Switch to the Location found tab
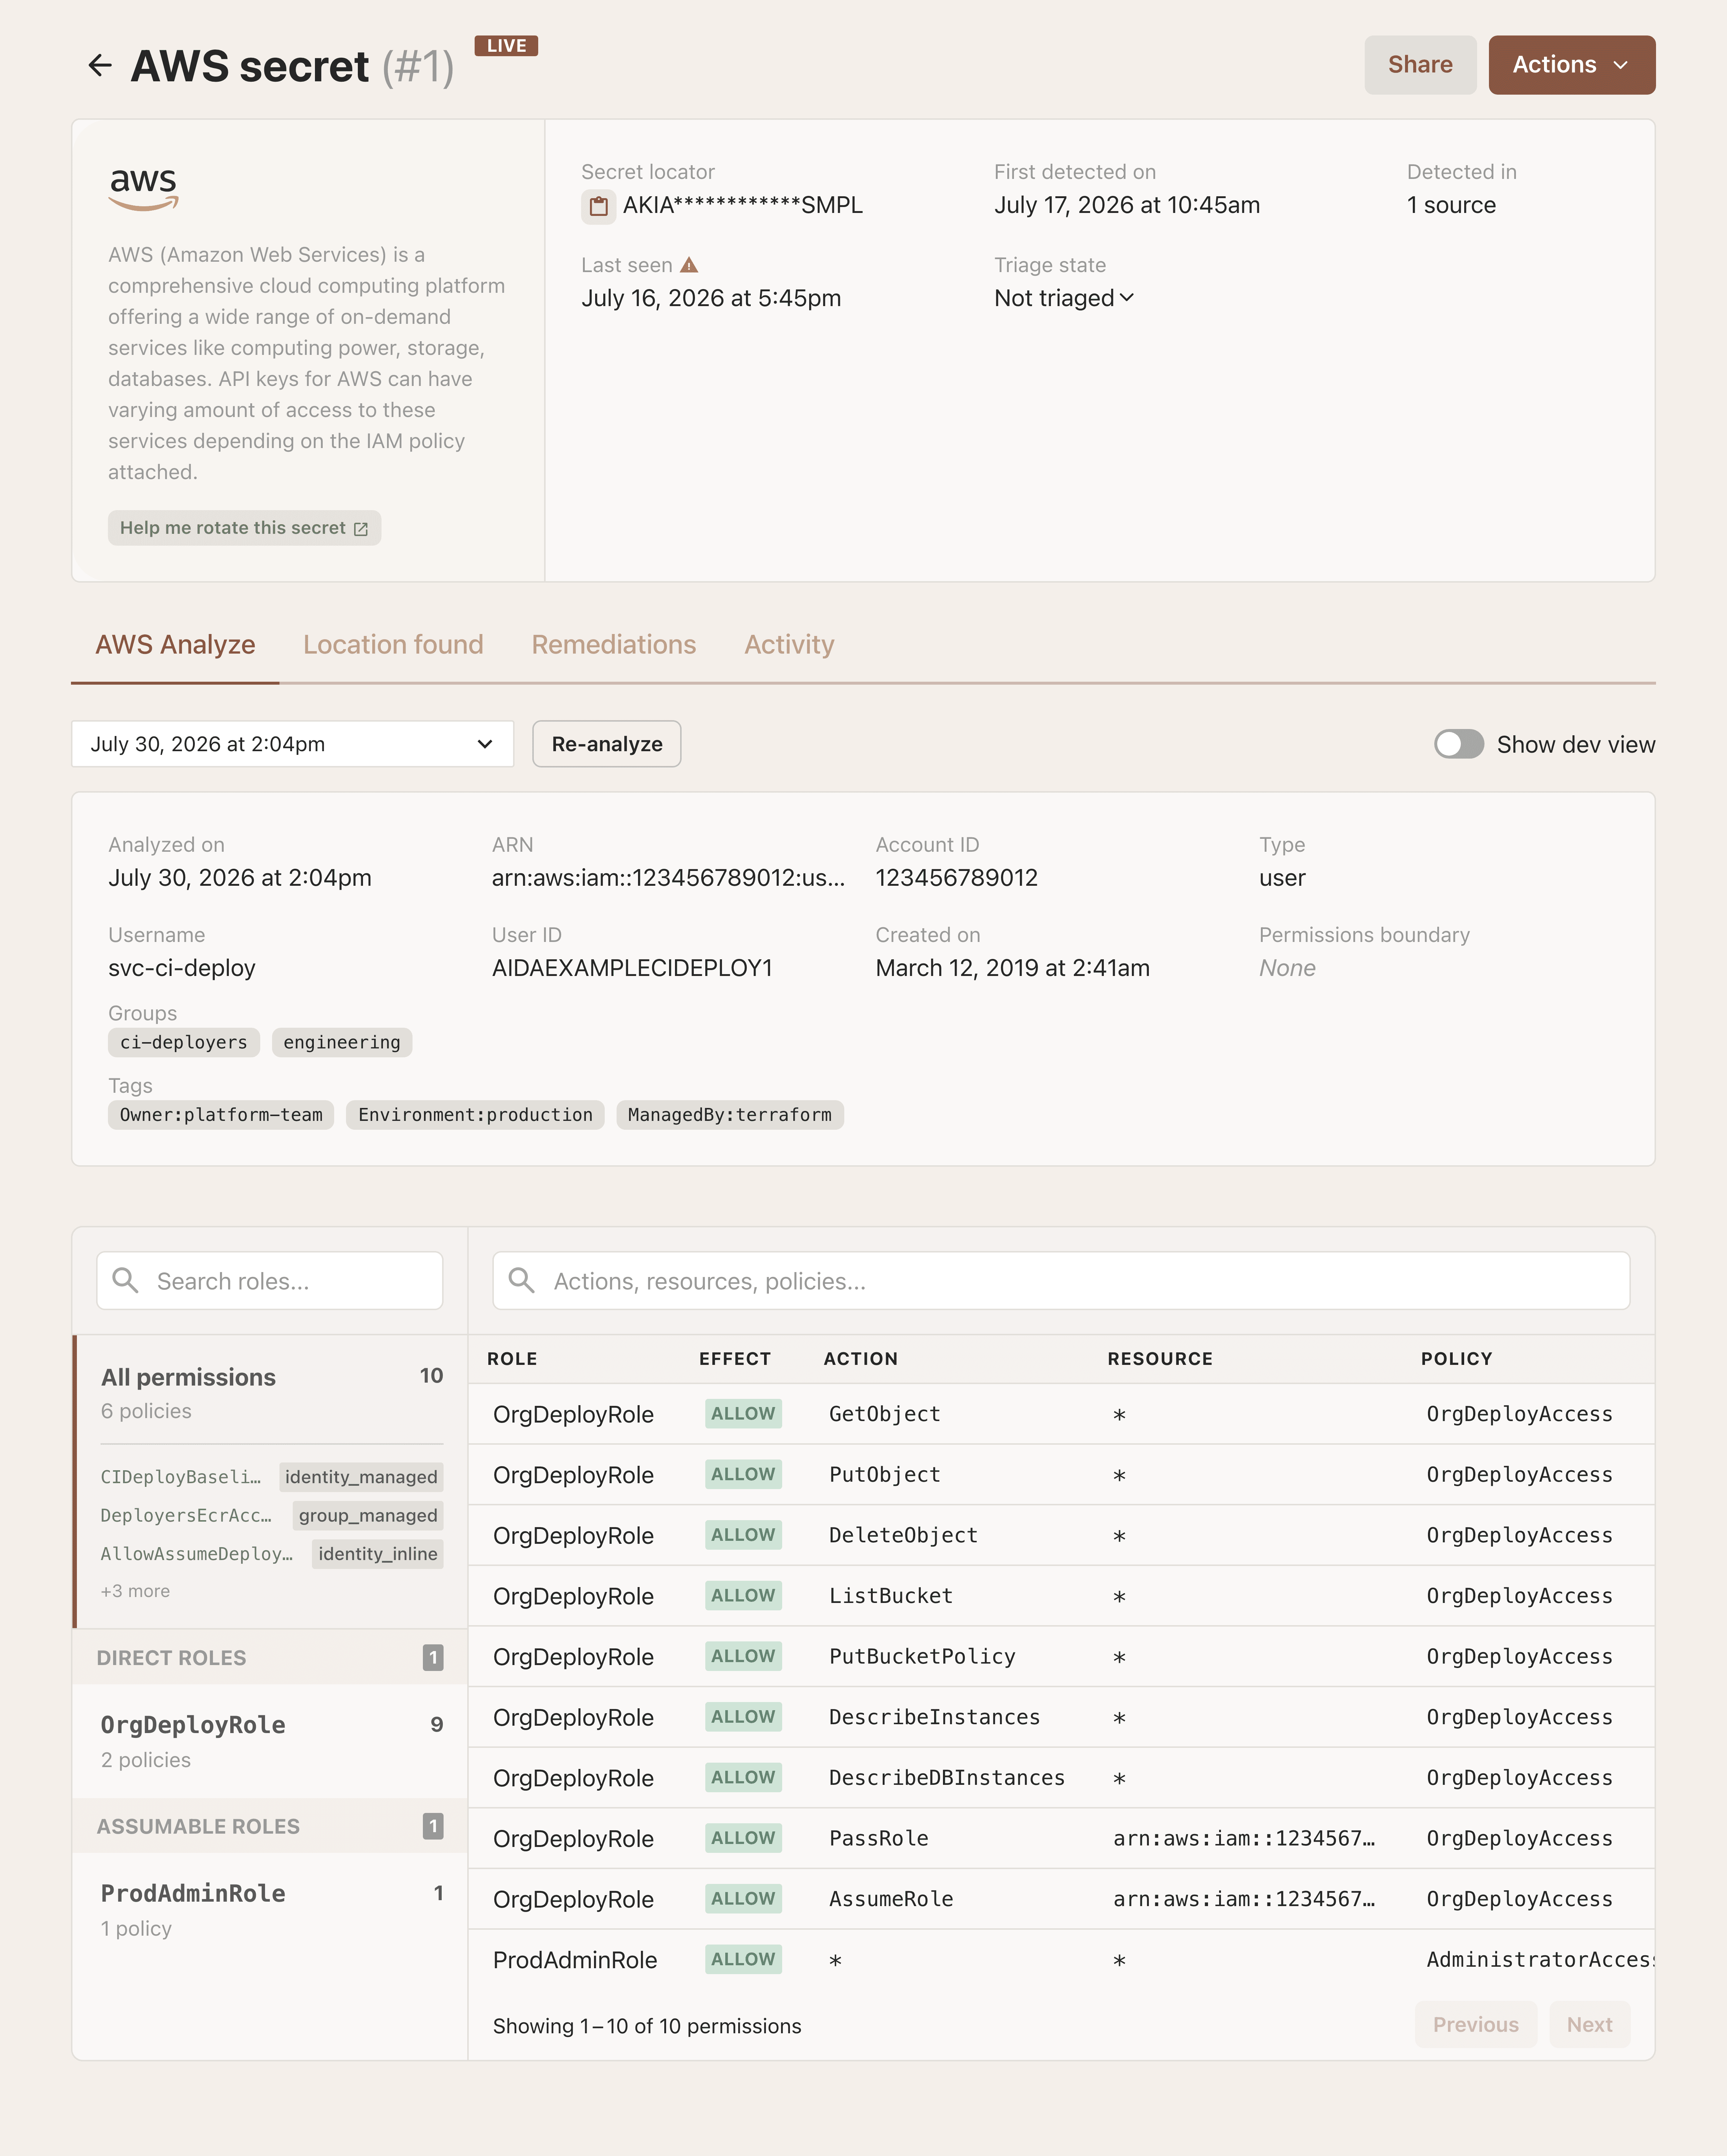Image resolution: width=1727 pixels, height=2156 pixels. (x=393, y=645)
